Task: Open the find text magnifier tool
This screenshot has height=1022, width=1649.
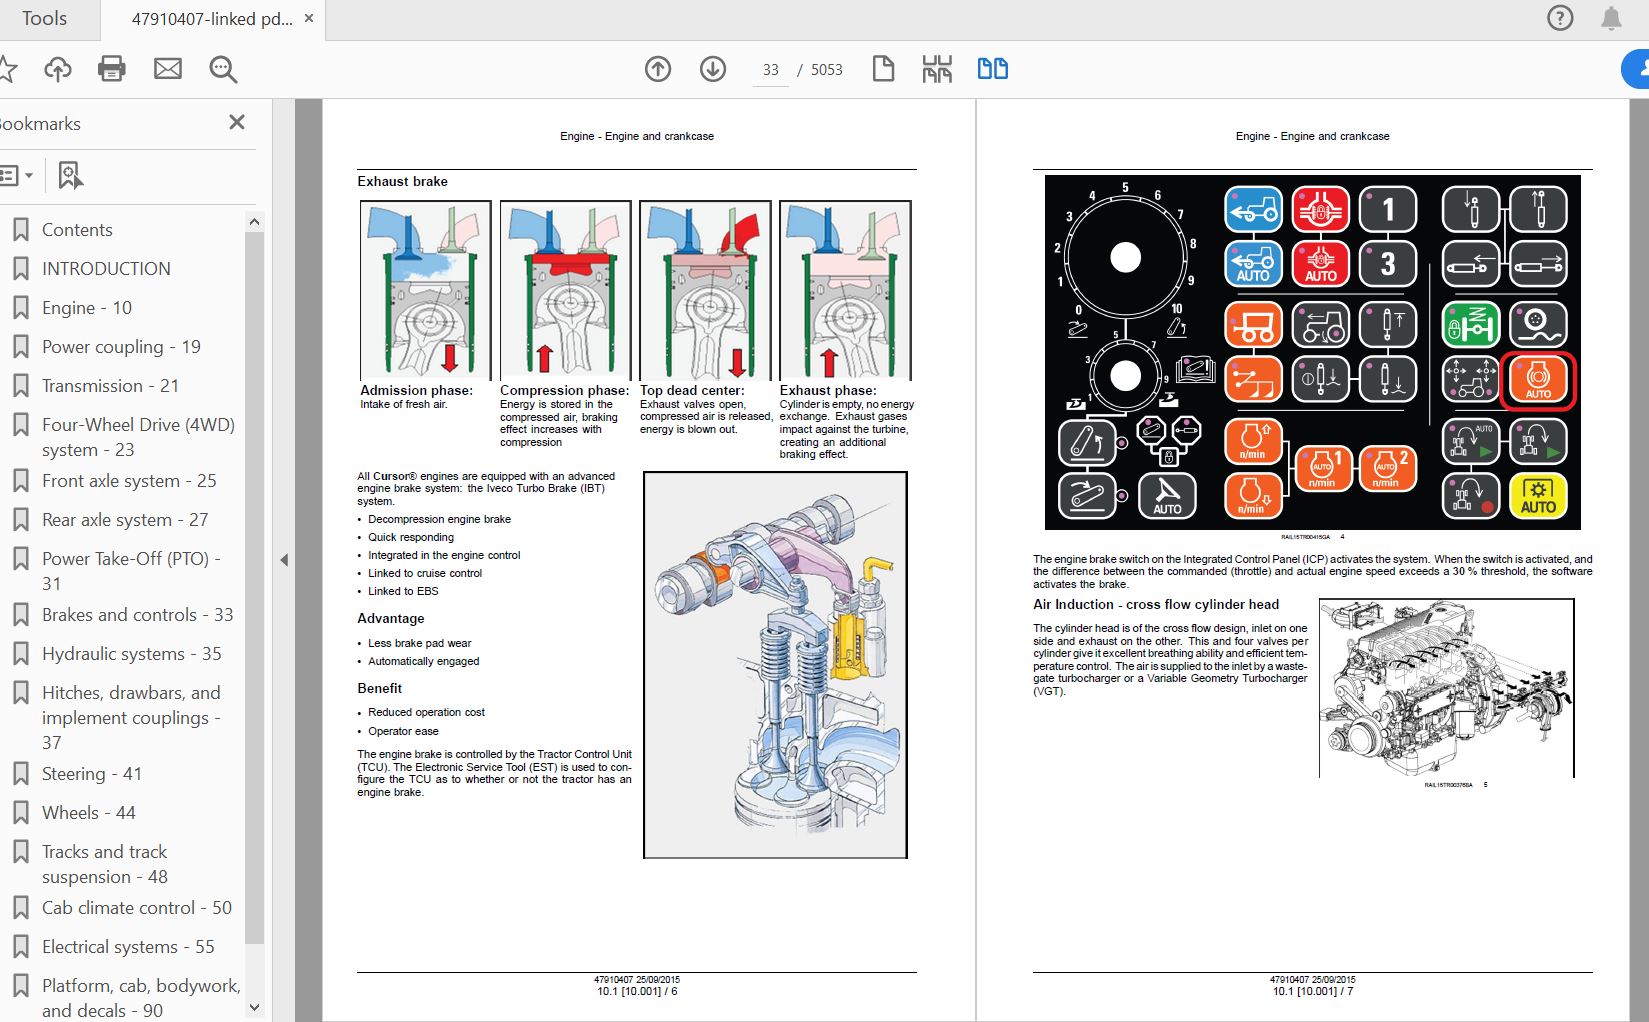Action: coord(223,69)
